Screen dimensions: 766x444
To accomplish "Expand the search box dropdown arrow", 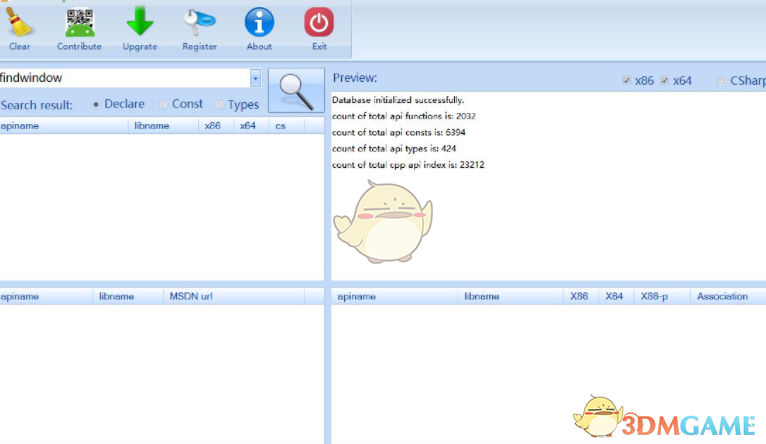I will pyautogui.click(x=255, y=78).
